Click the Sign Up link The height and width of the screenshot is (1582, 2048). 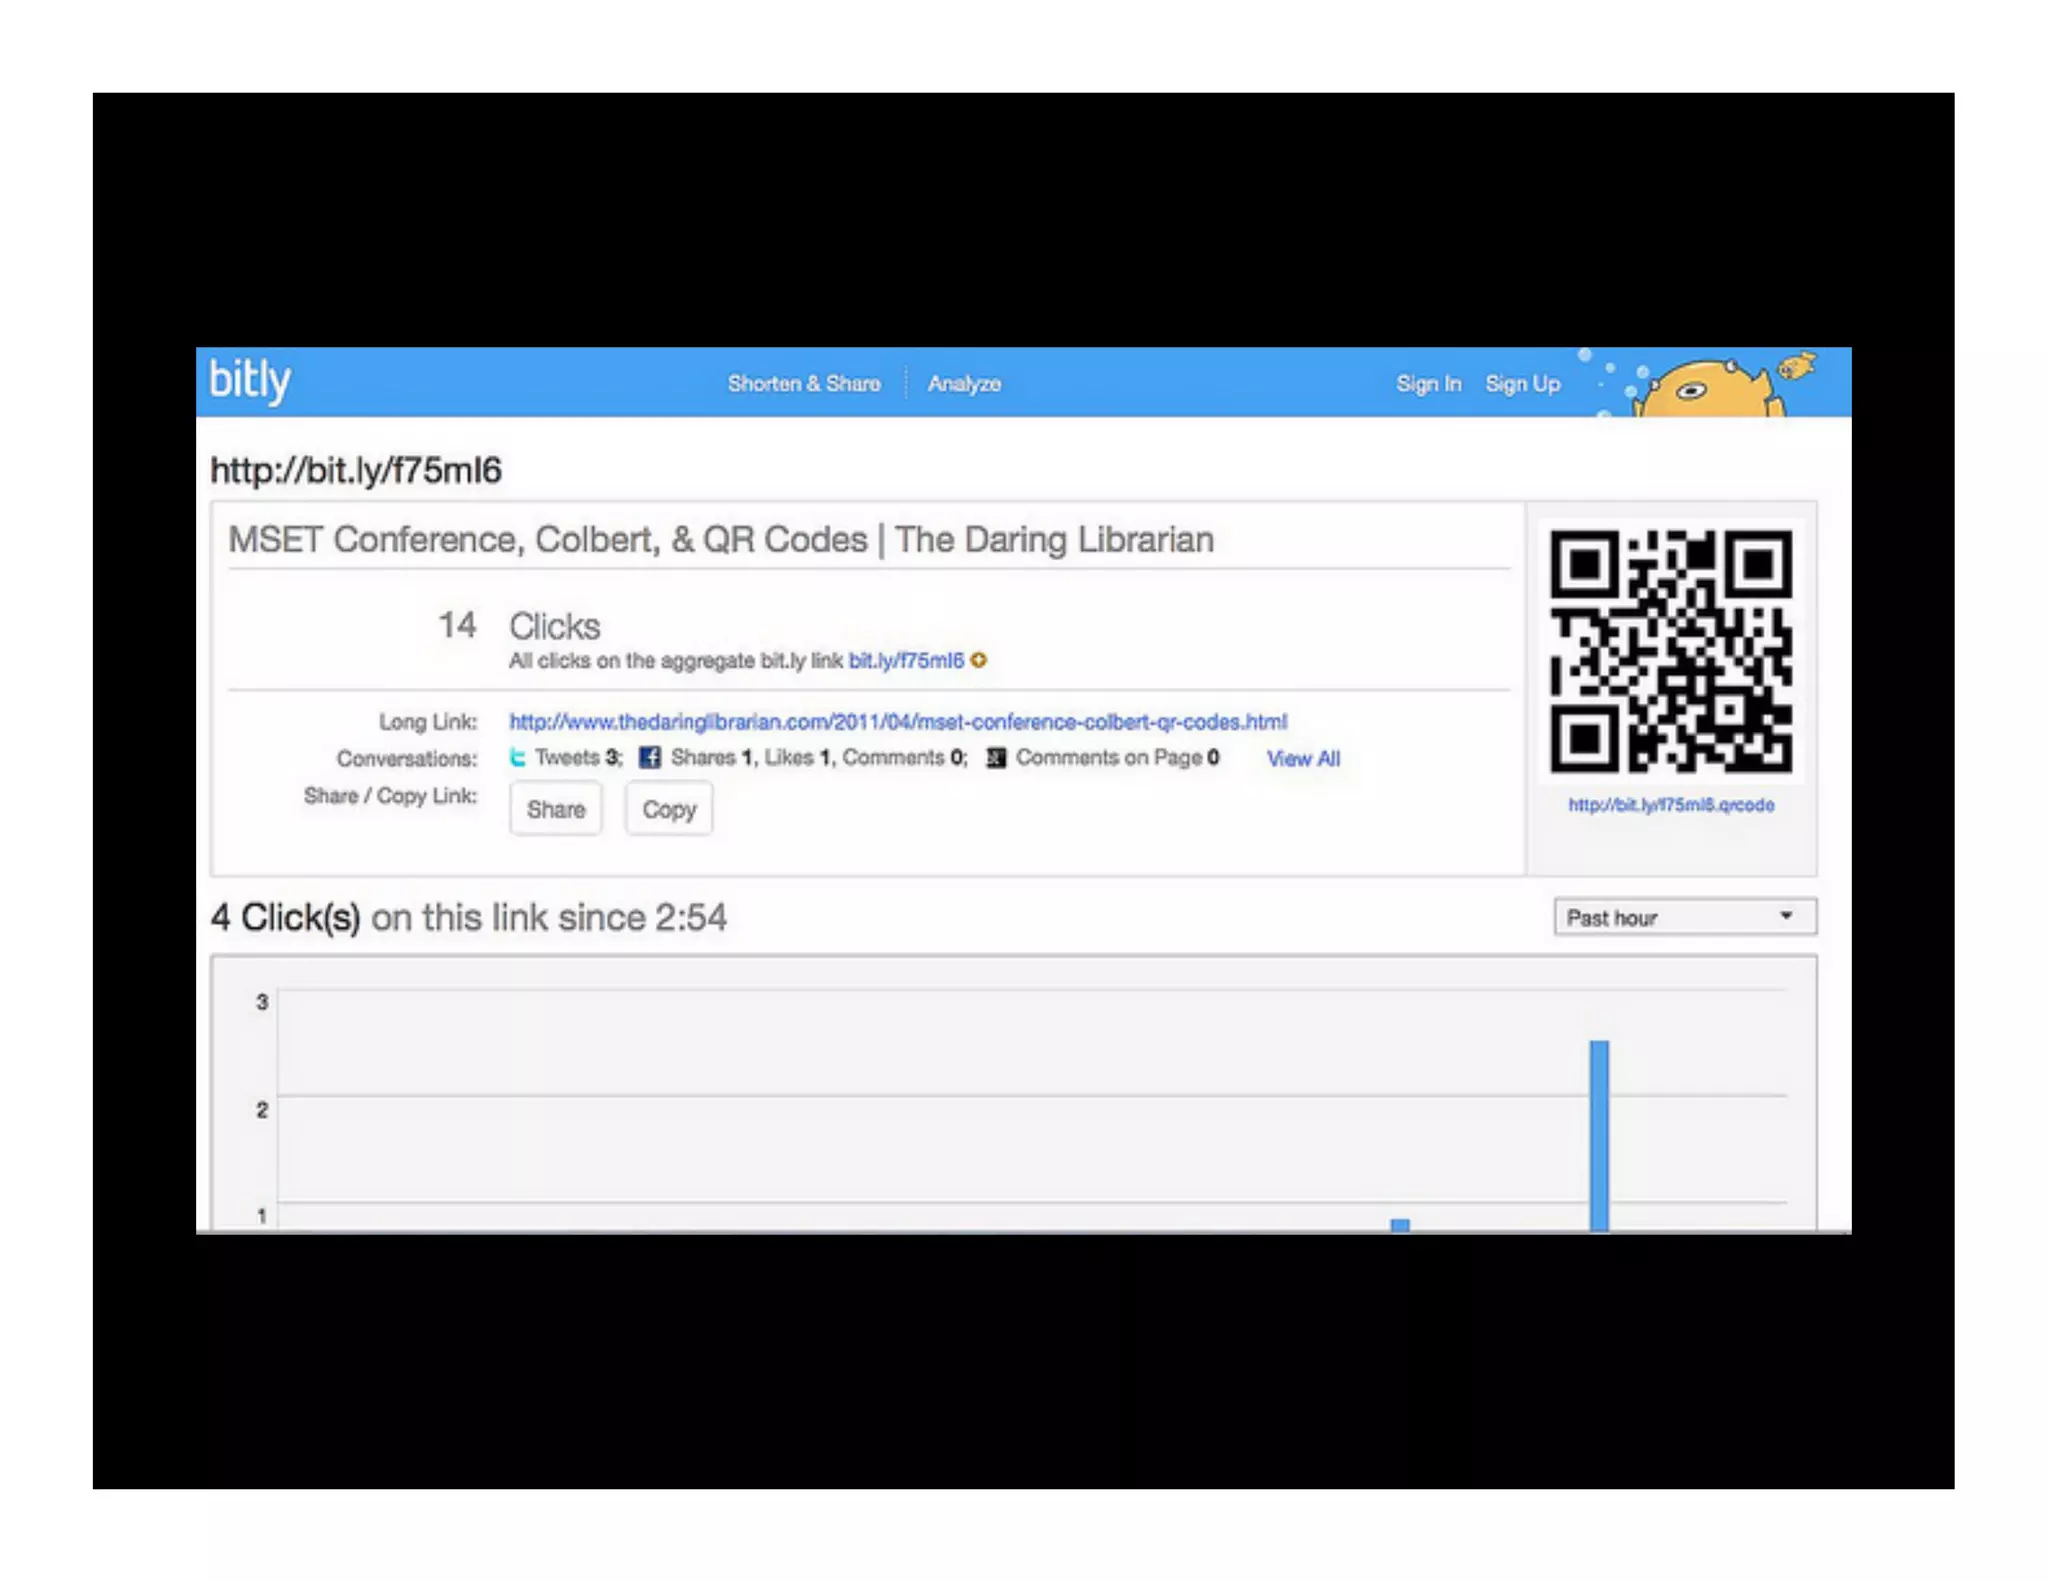point(1522,383)
